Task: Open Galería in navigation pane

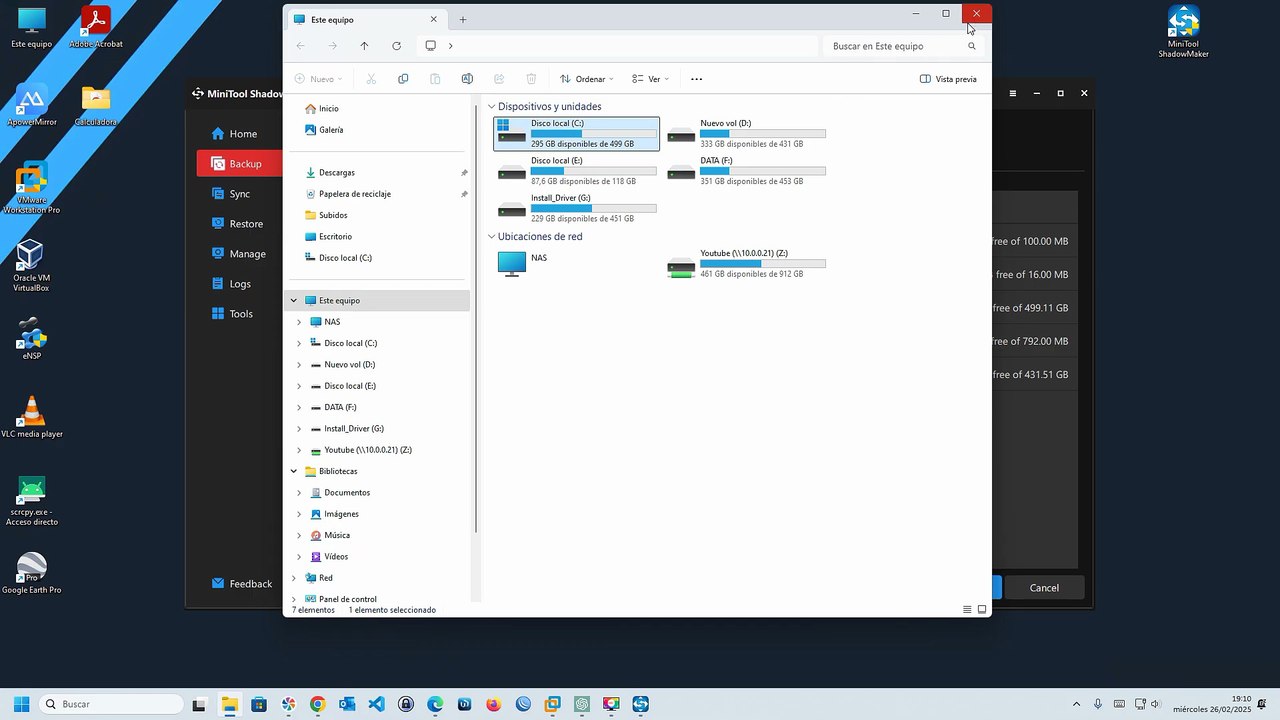Action: click(323, 130)
